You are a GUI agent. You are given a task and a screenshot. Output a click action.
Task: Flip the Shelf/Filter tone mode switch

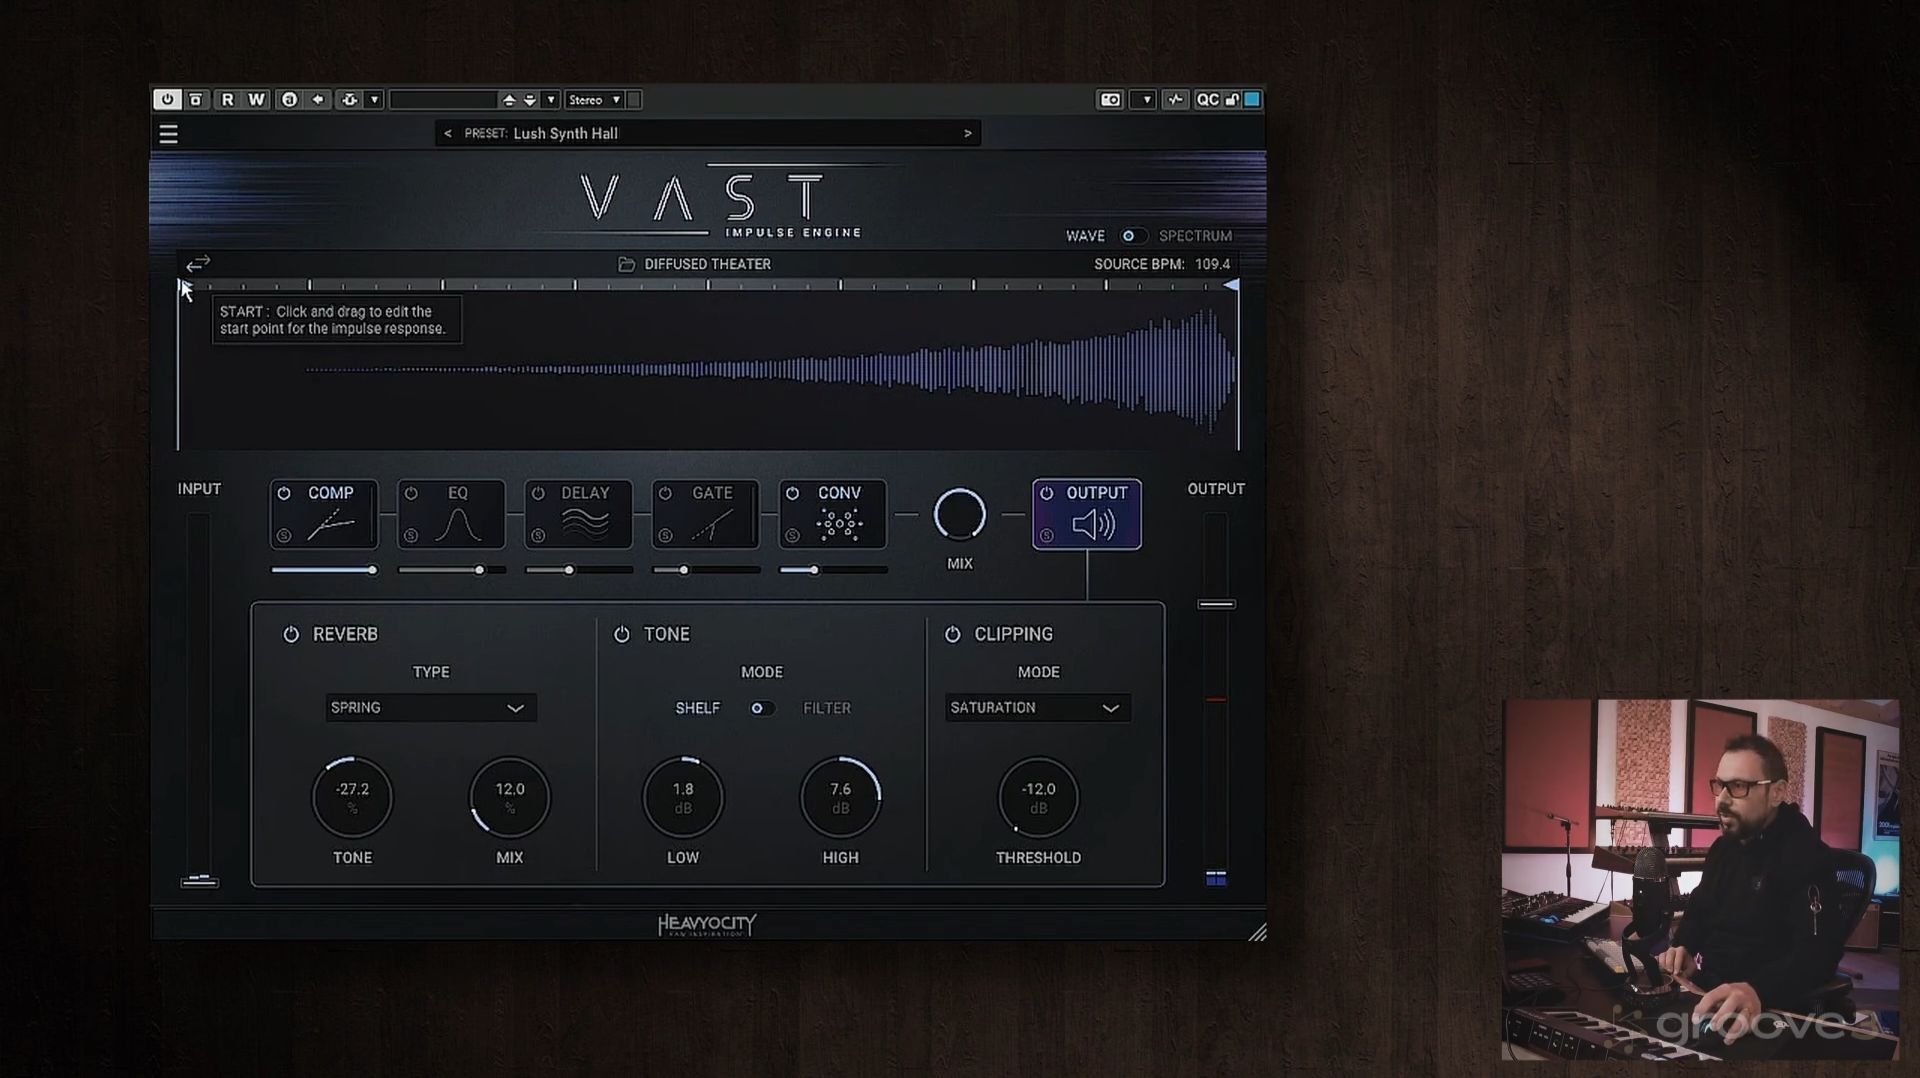pos(761,708)
